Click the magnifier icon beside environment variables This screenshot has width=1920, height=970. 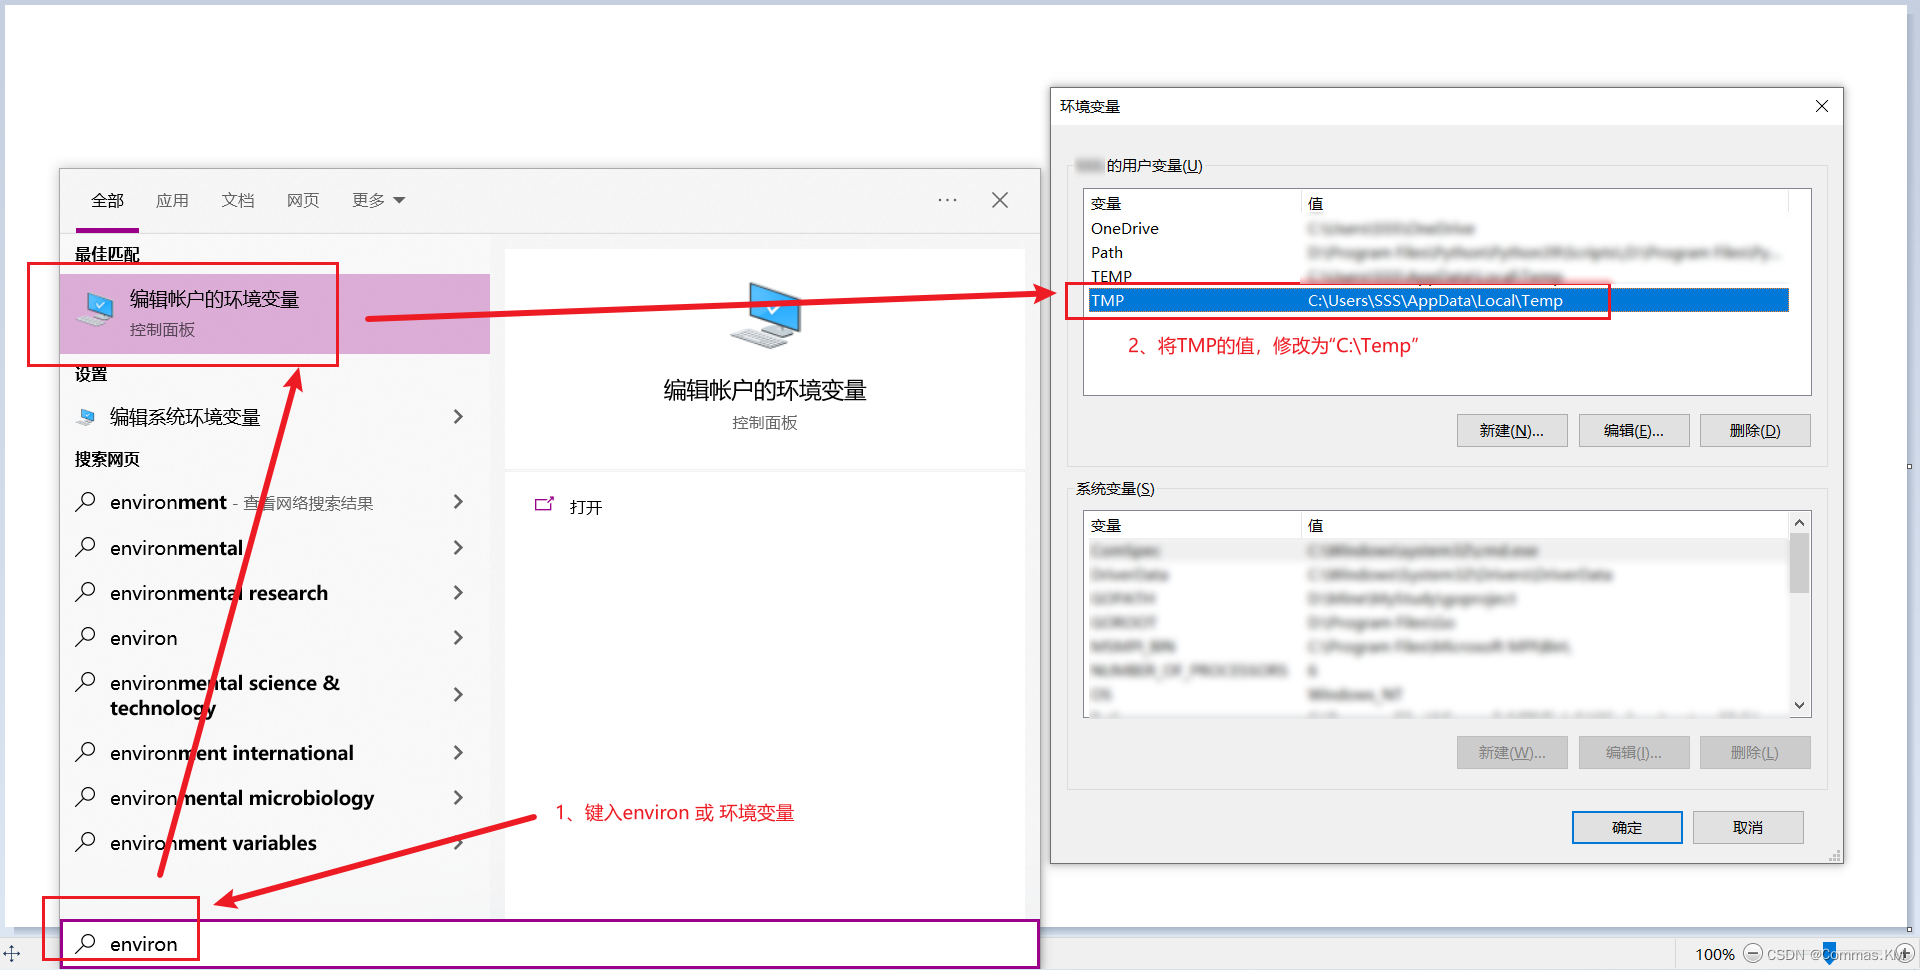pos(86,843)
